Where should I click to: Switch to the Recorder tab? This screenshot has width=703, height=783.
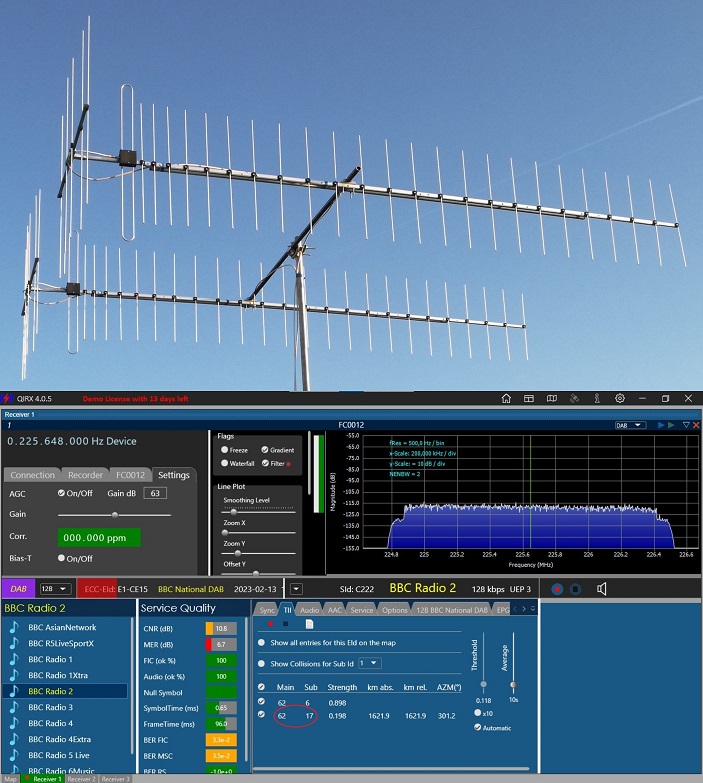(84, 475)
